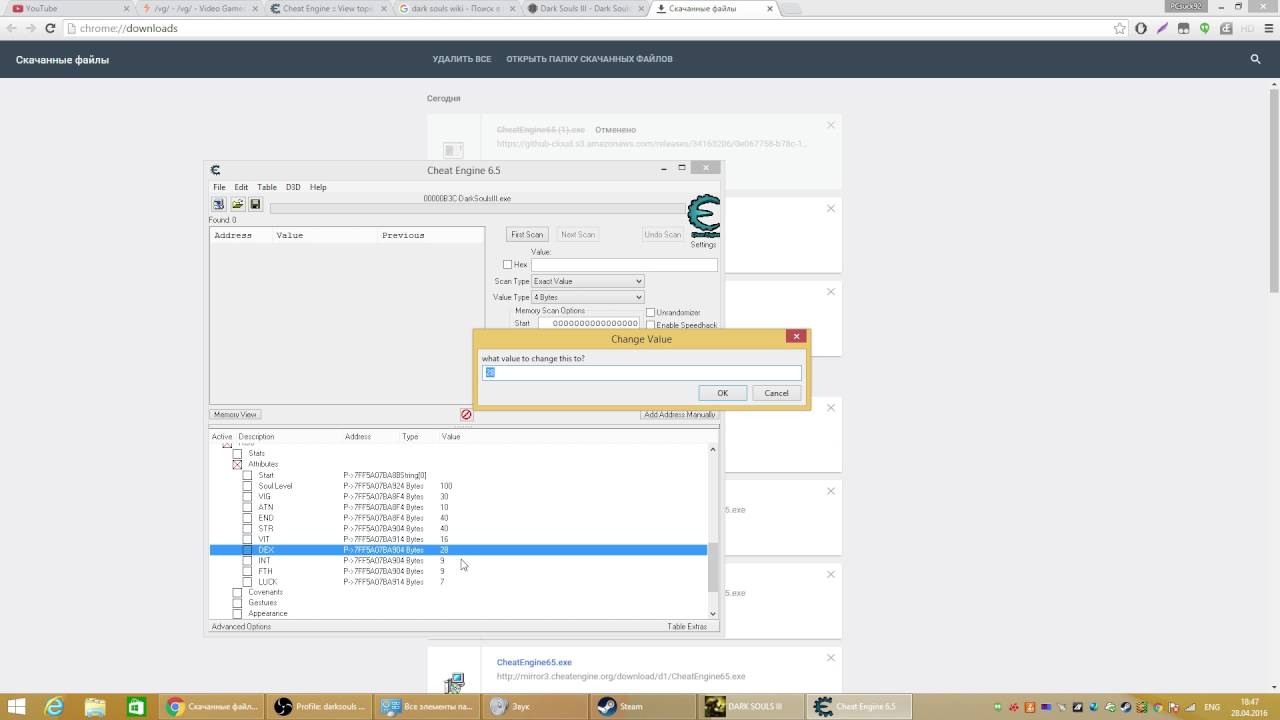Expand the Appearance group checkbox

[237, 614]
